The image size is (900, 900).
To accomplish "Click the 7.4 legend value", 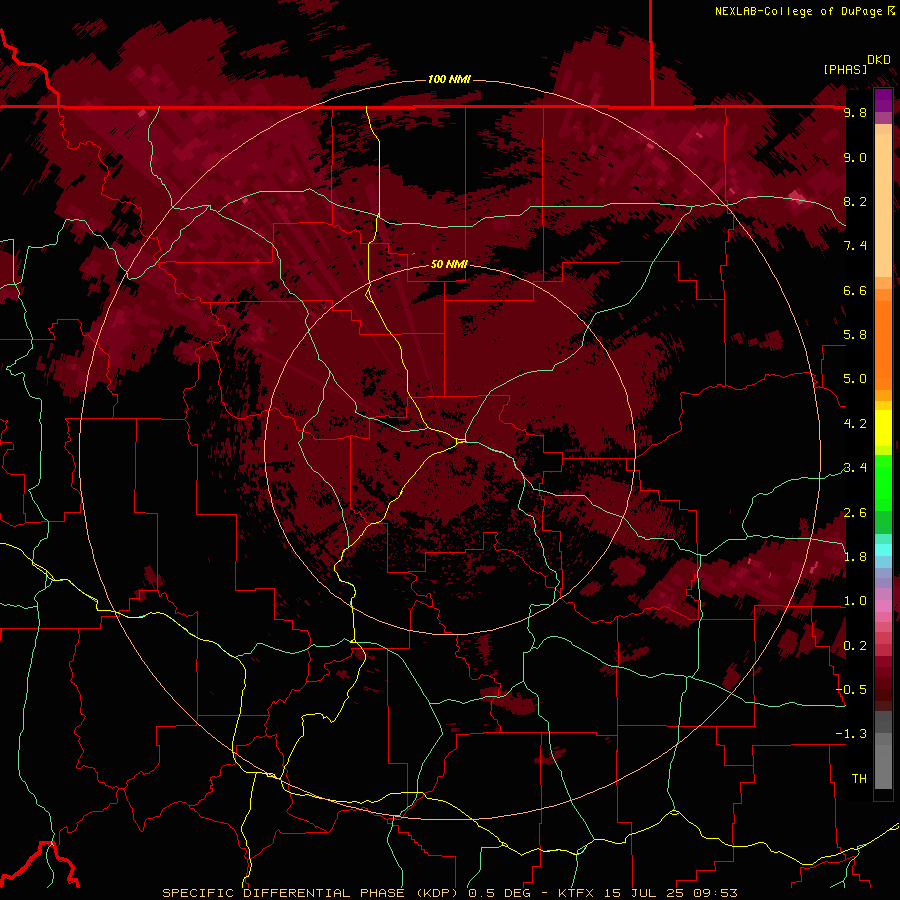I will (855, 246).
